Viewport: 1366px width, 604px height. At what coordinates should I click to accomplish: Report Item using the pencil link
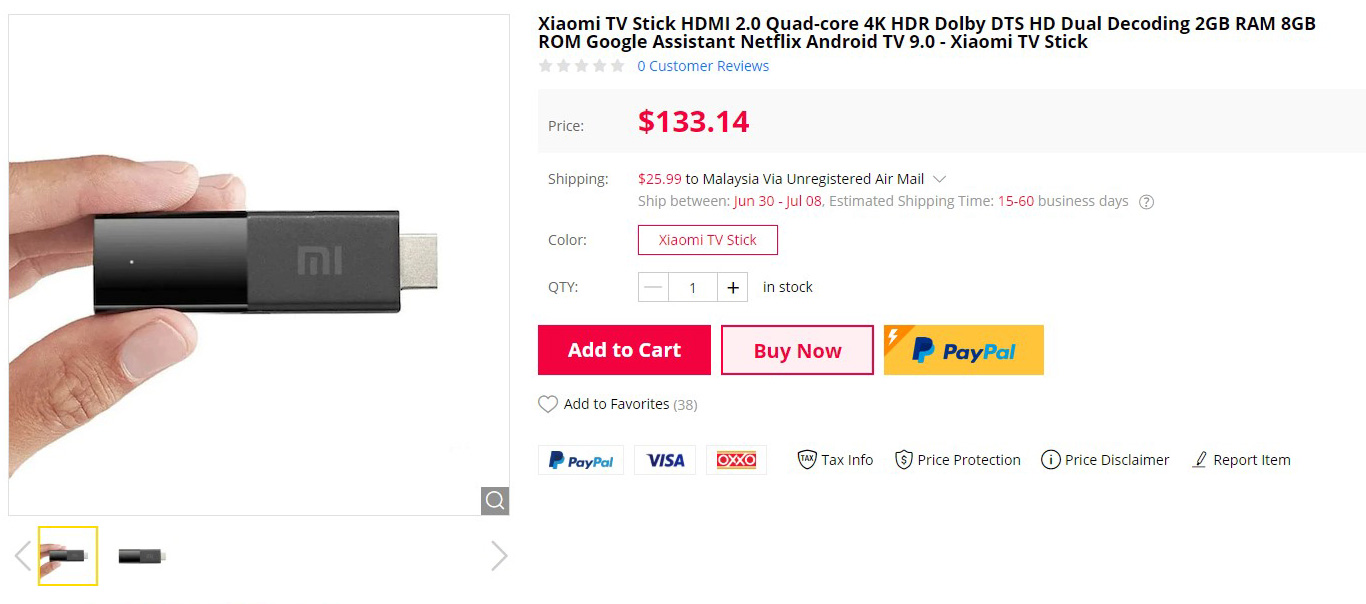pos(1241,460)
